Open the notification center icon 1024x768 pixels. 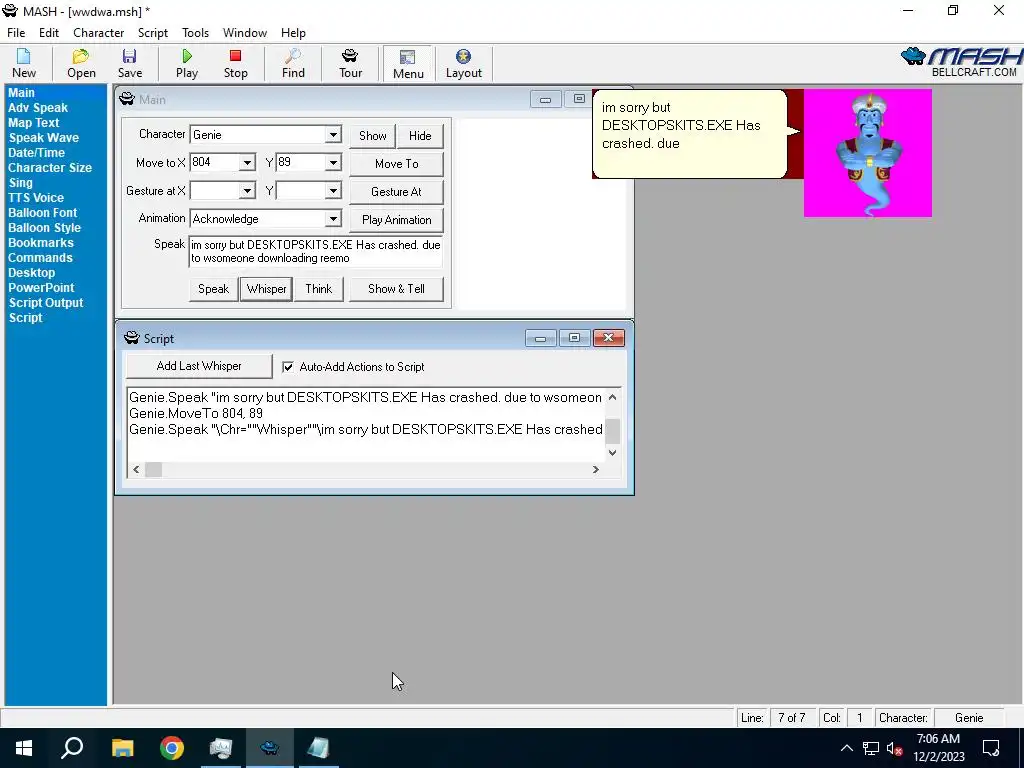(991, 748)
